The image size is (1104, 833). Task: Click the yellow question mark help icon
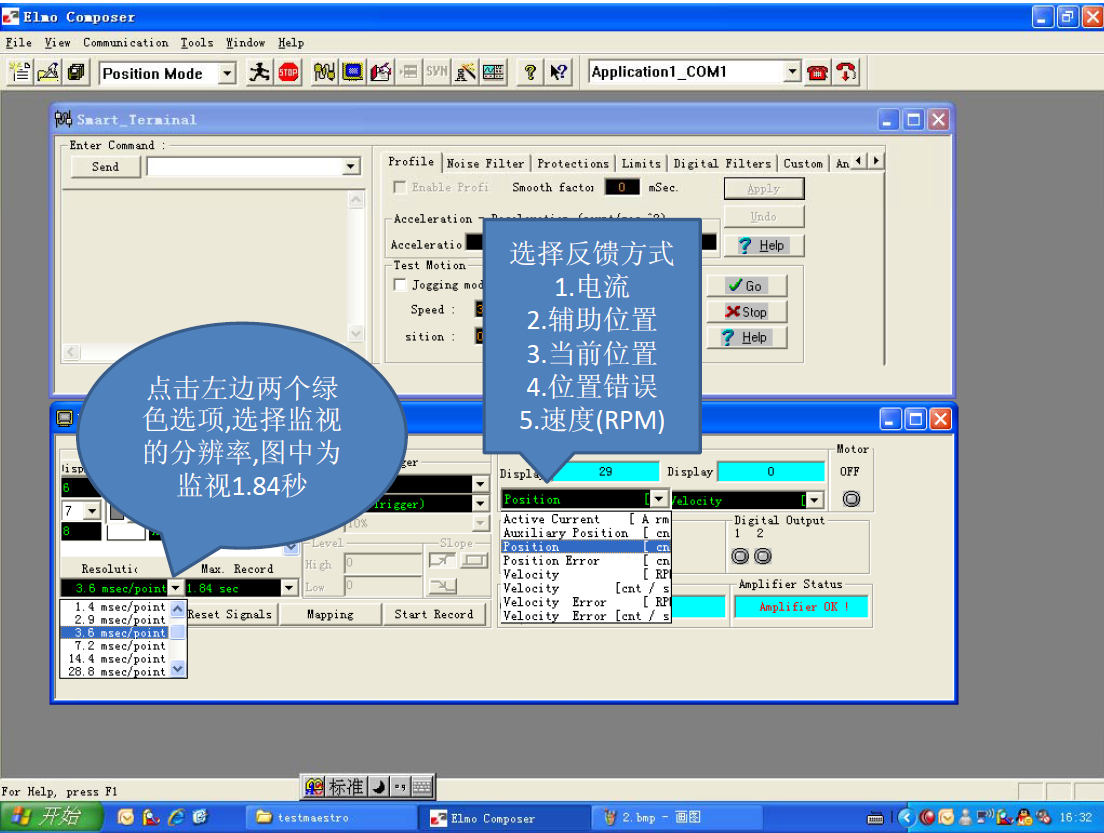(x=530, y=72)
